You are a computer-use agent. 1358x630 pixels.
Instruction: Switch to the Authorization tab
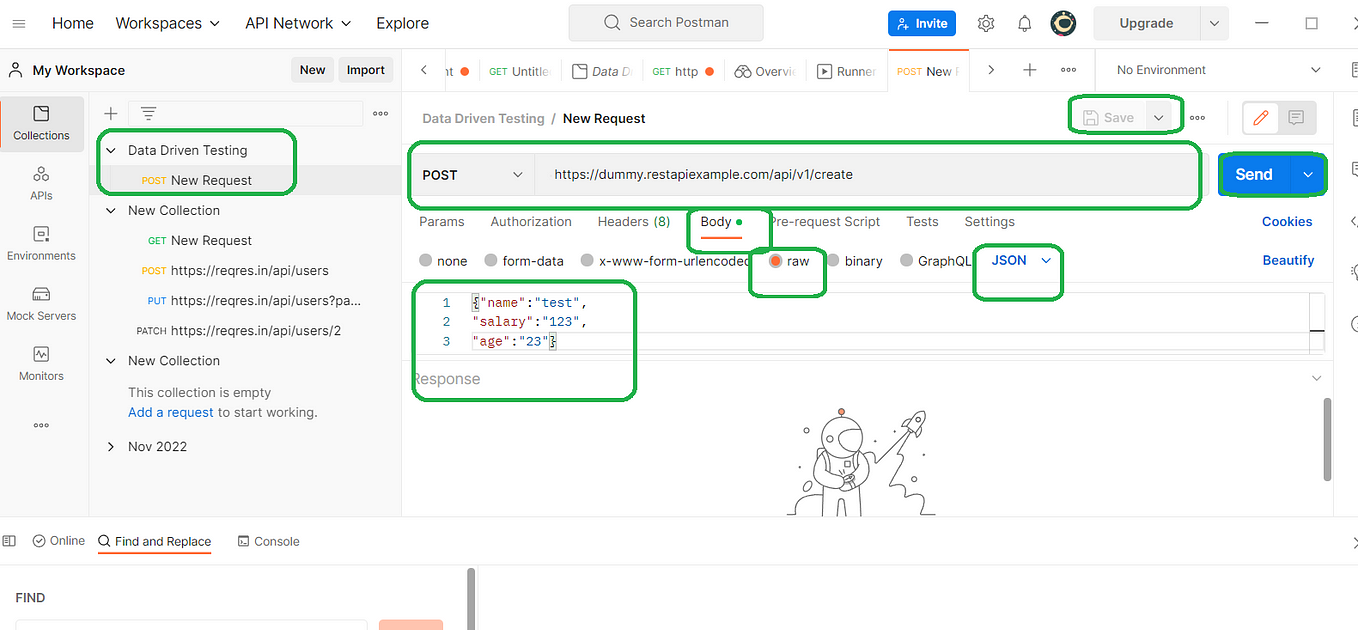pyautogui.click(x=531, y=222)
